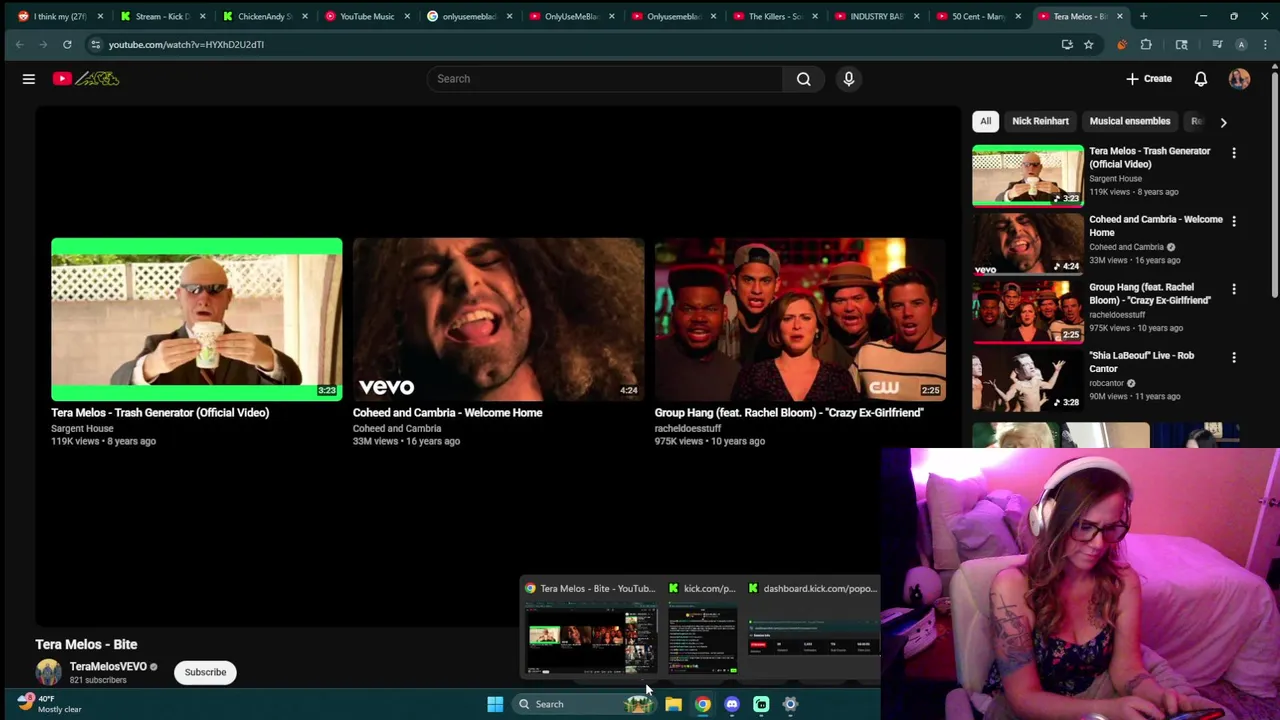Focus the YouTube search field
Viewport: 1280px width, 720px height.
pyautogui.click(x=605, y=79)
